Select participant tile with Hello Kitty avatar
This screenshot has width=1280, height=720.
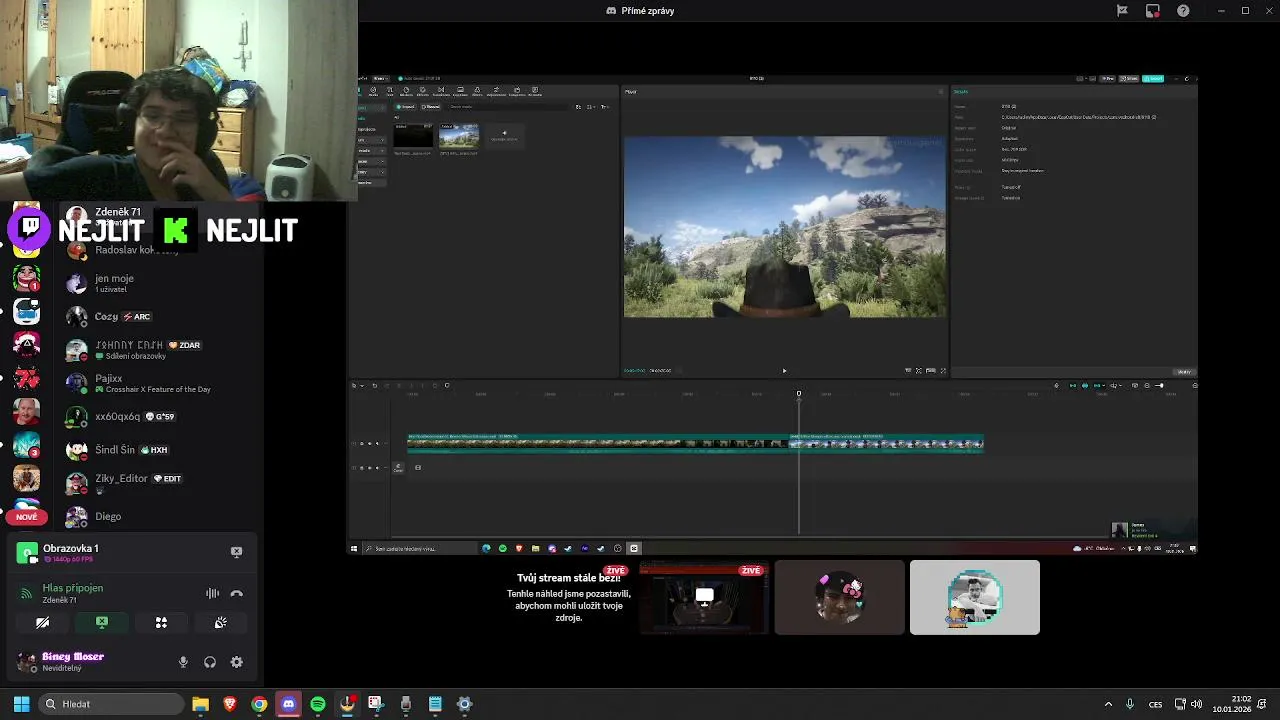pyautogui.click(x=839, y=597)
